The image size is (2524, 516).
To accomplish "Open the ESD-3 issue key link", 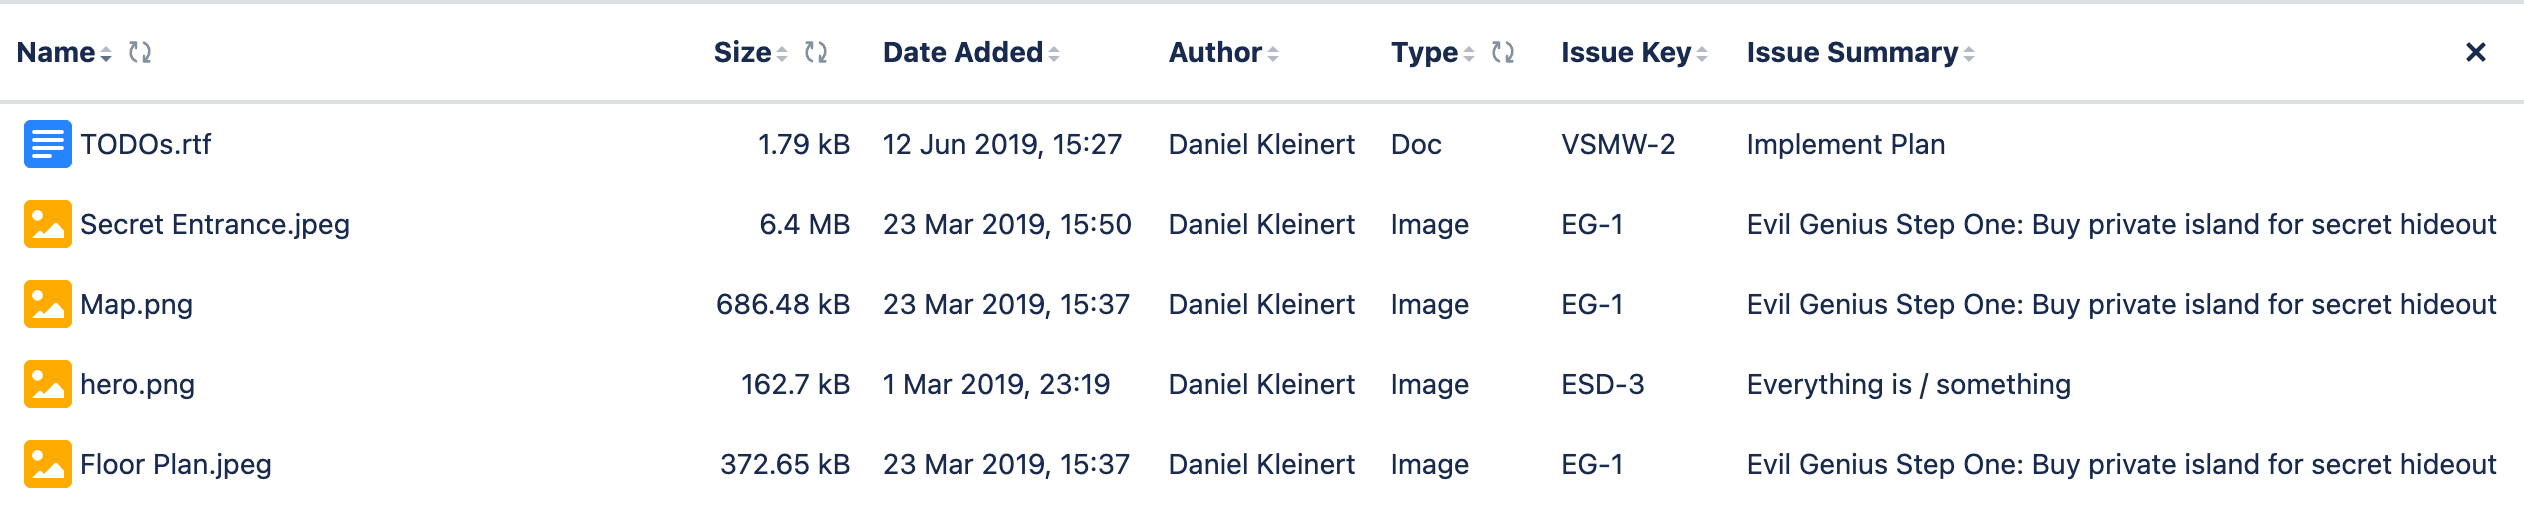I will 1602,384.
